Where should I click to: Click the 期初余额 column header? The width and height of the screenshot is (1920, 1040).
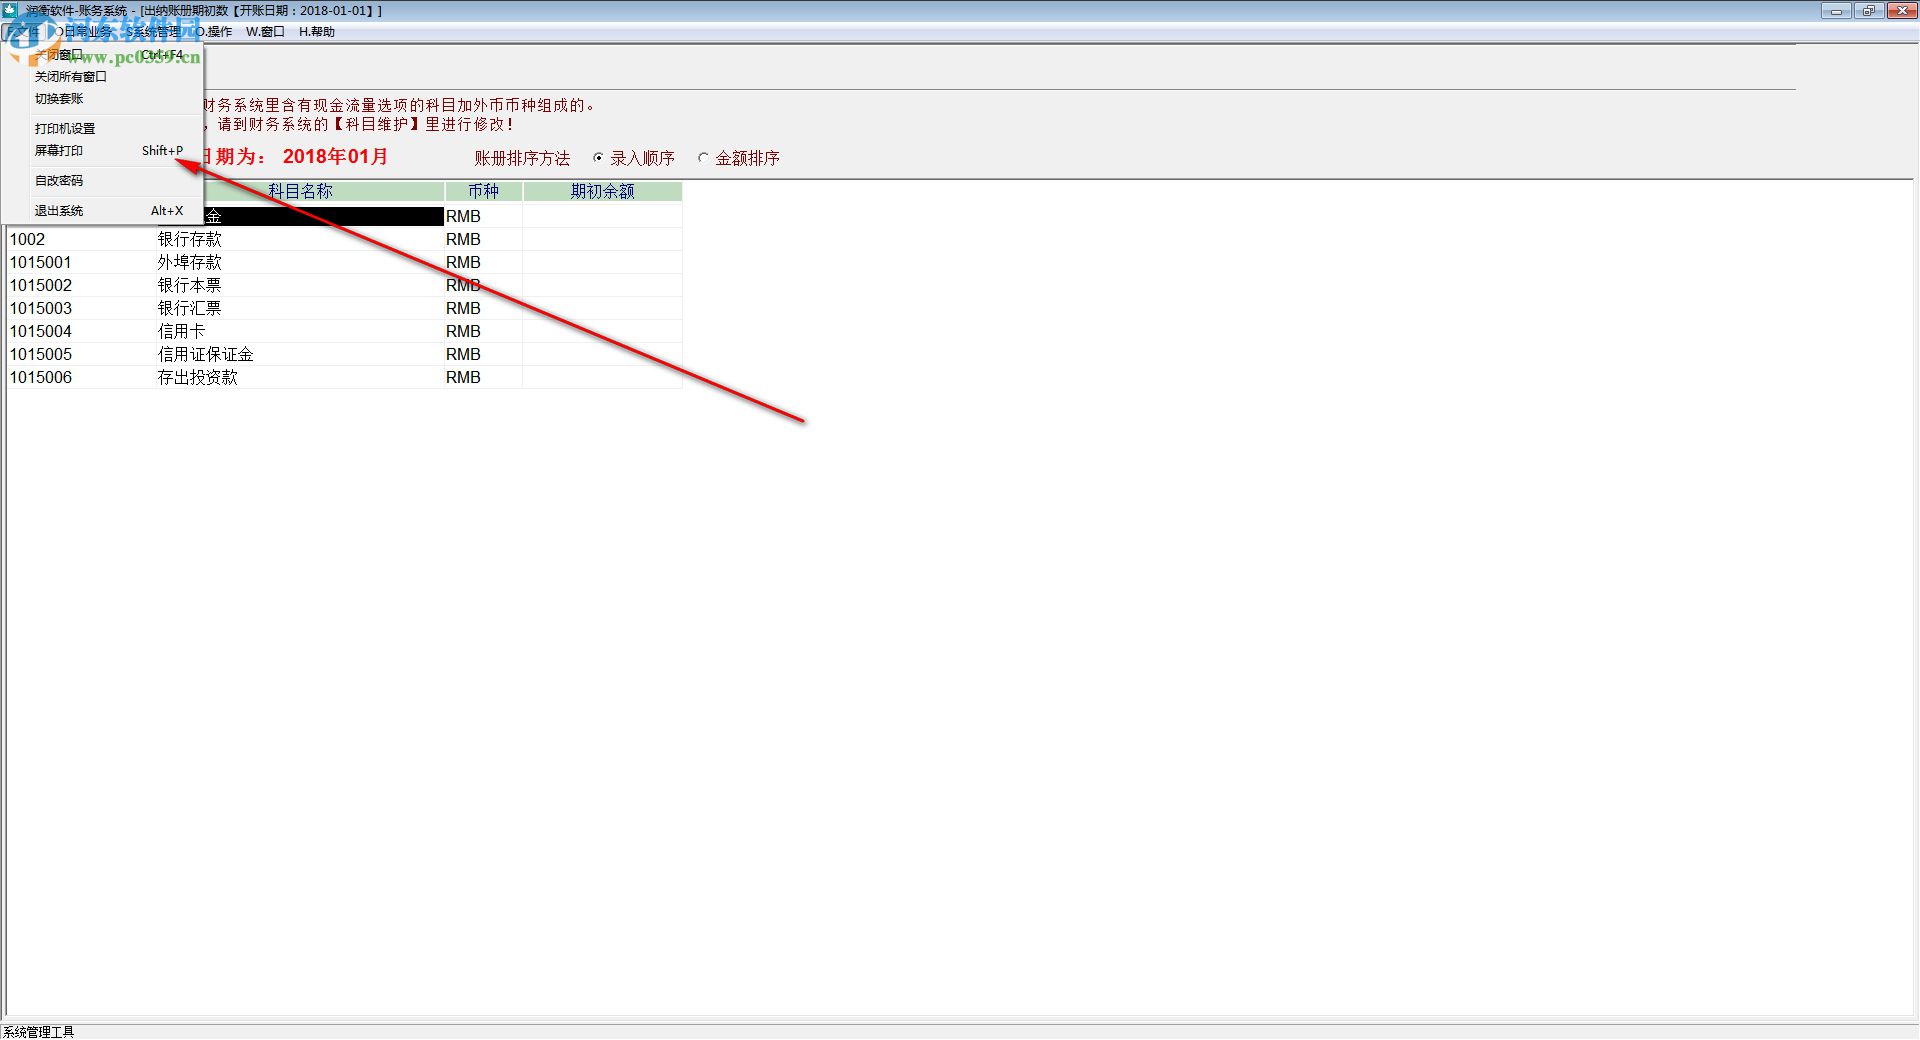click(602, 191)
